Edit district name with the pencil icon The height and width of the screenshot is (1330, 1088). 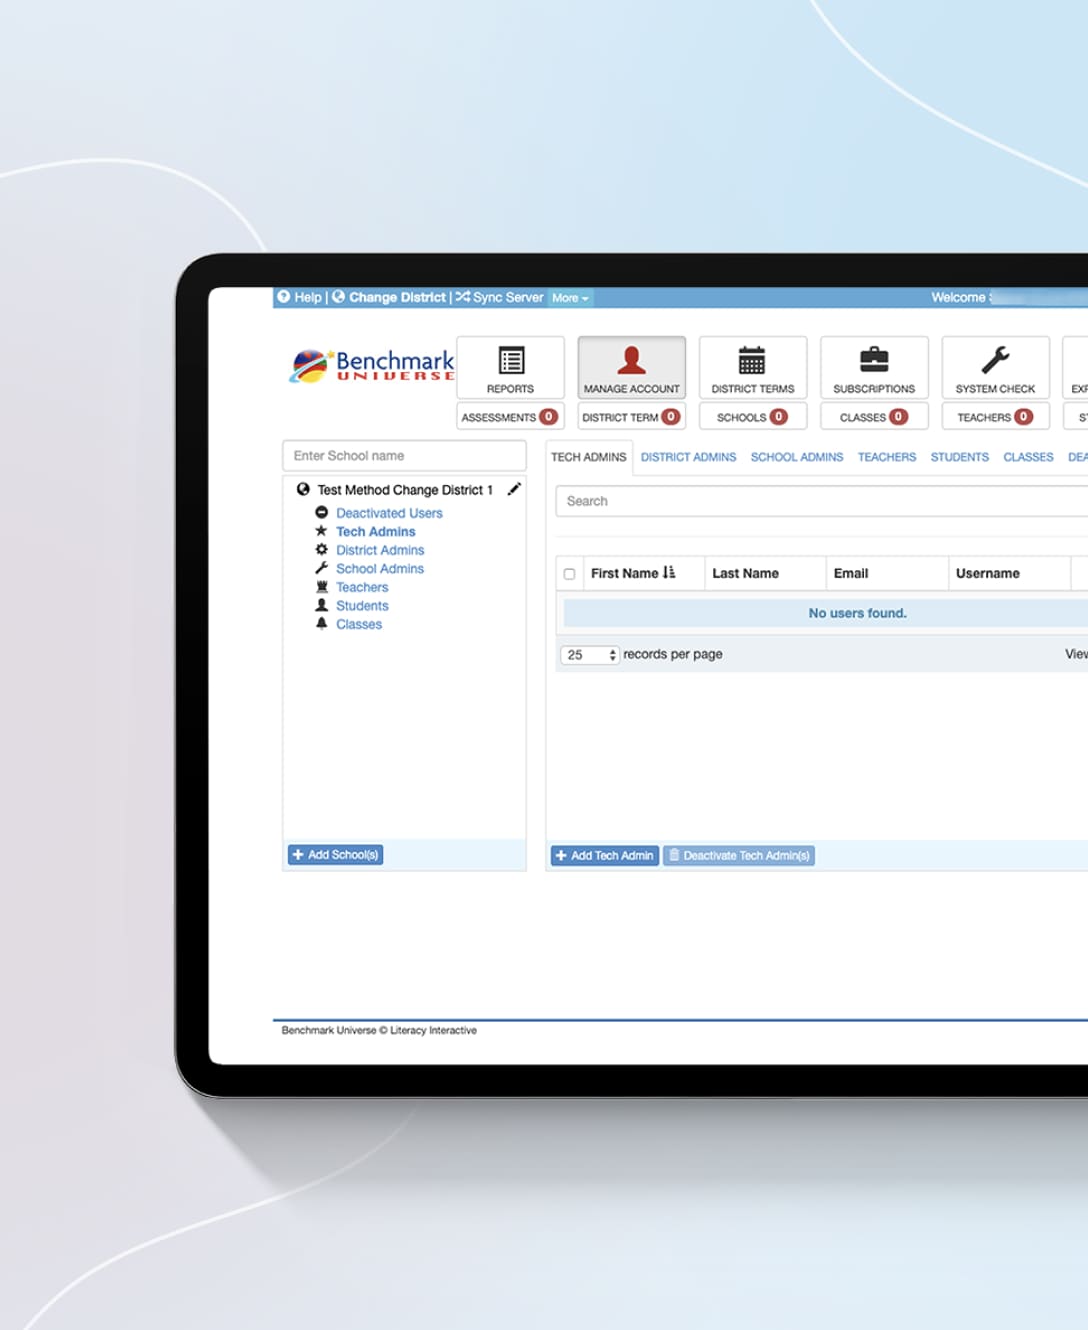pos(514,489)
